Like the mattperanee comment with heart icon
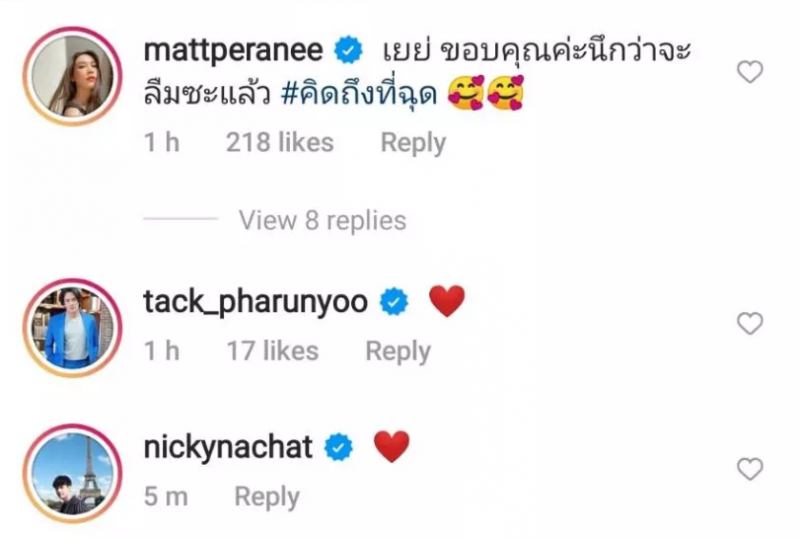This screenshot has width=800, height=538. click(749, 71)
